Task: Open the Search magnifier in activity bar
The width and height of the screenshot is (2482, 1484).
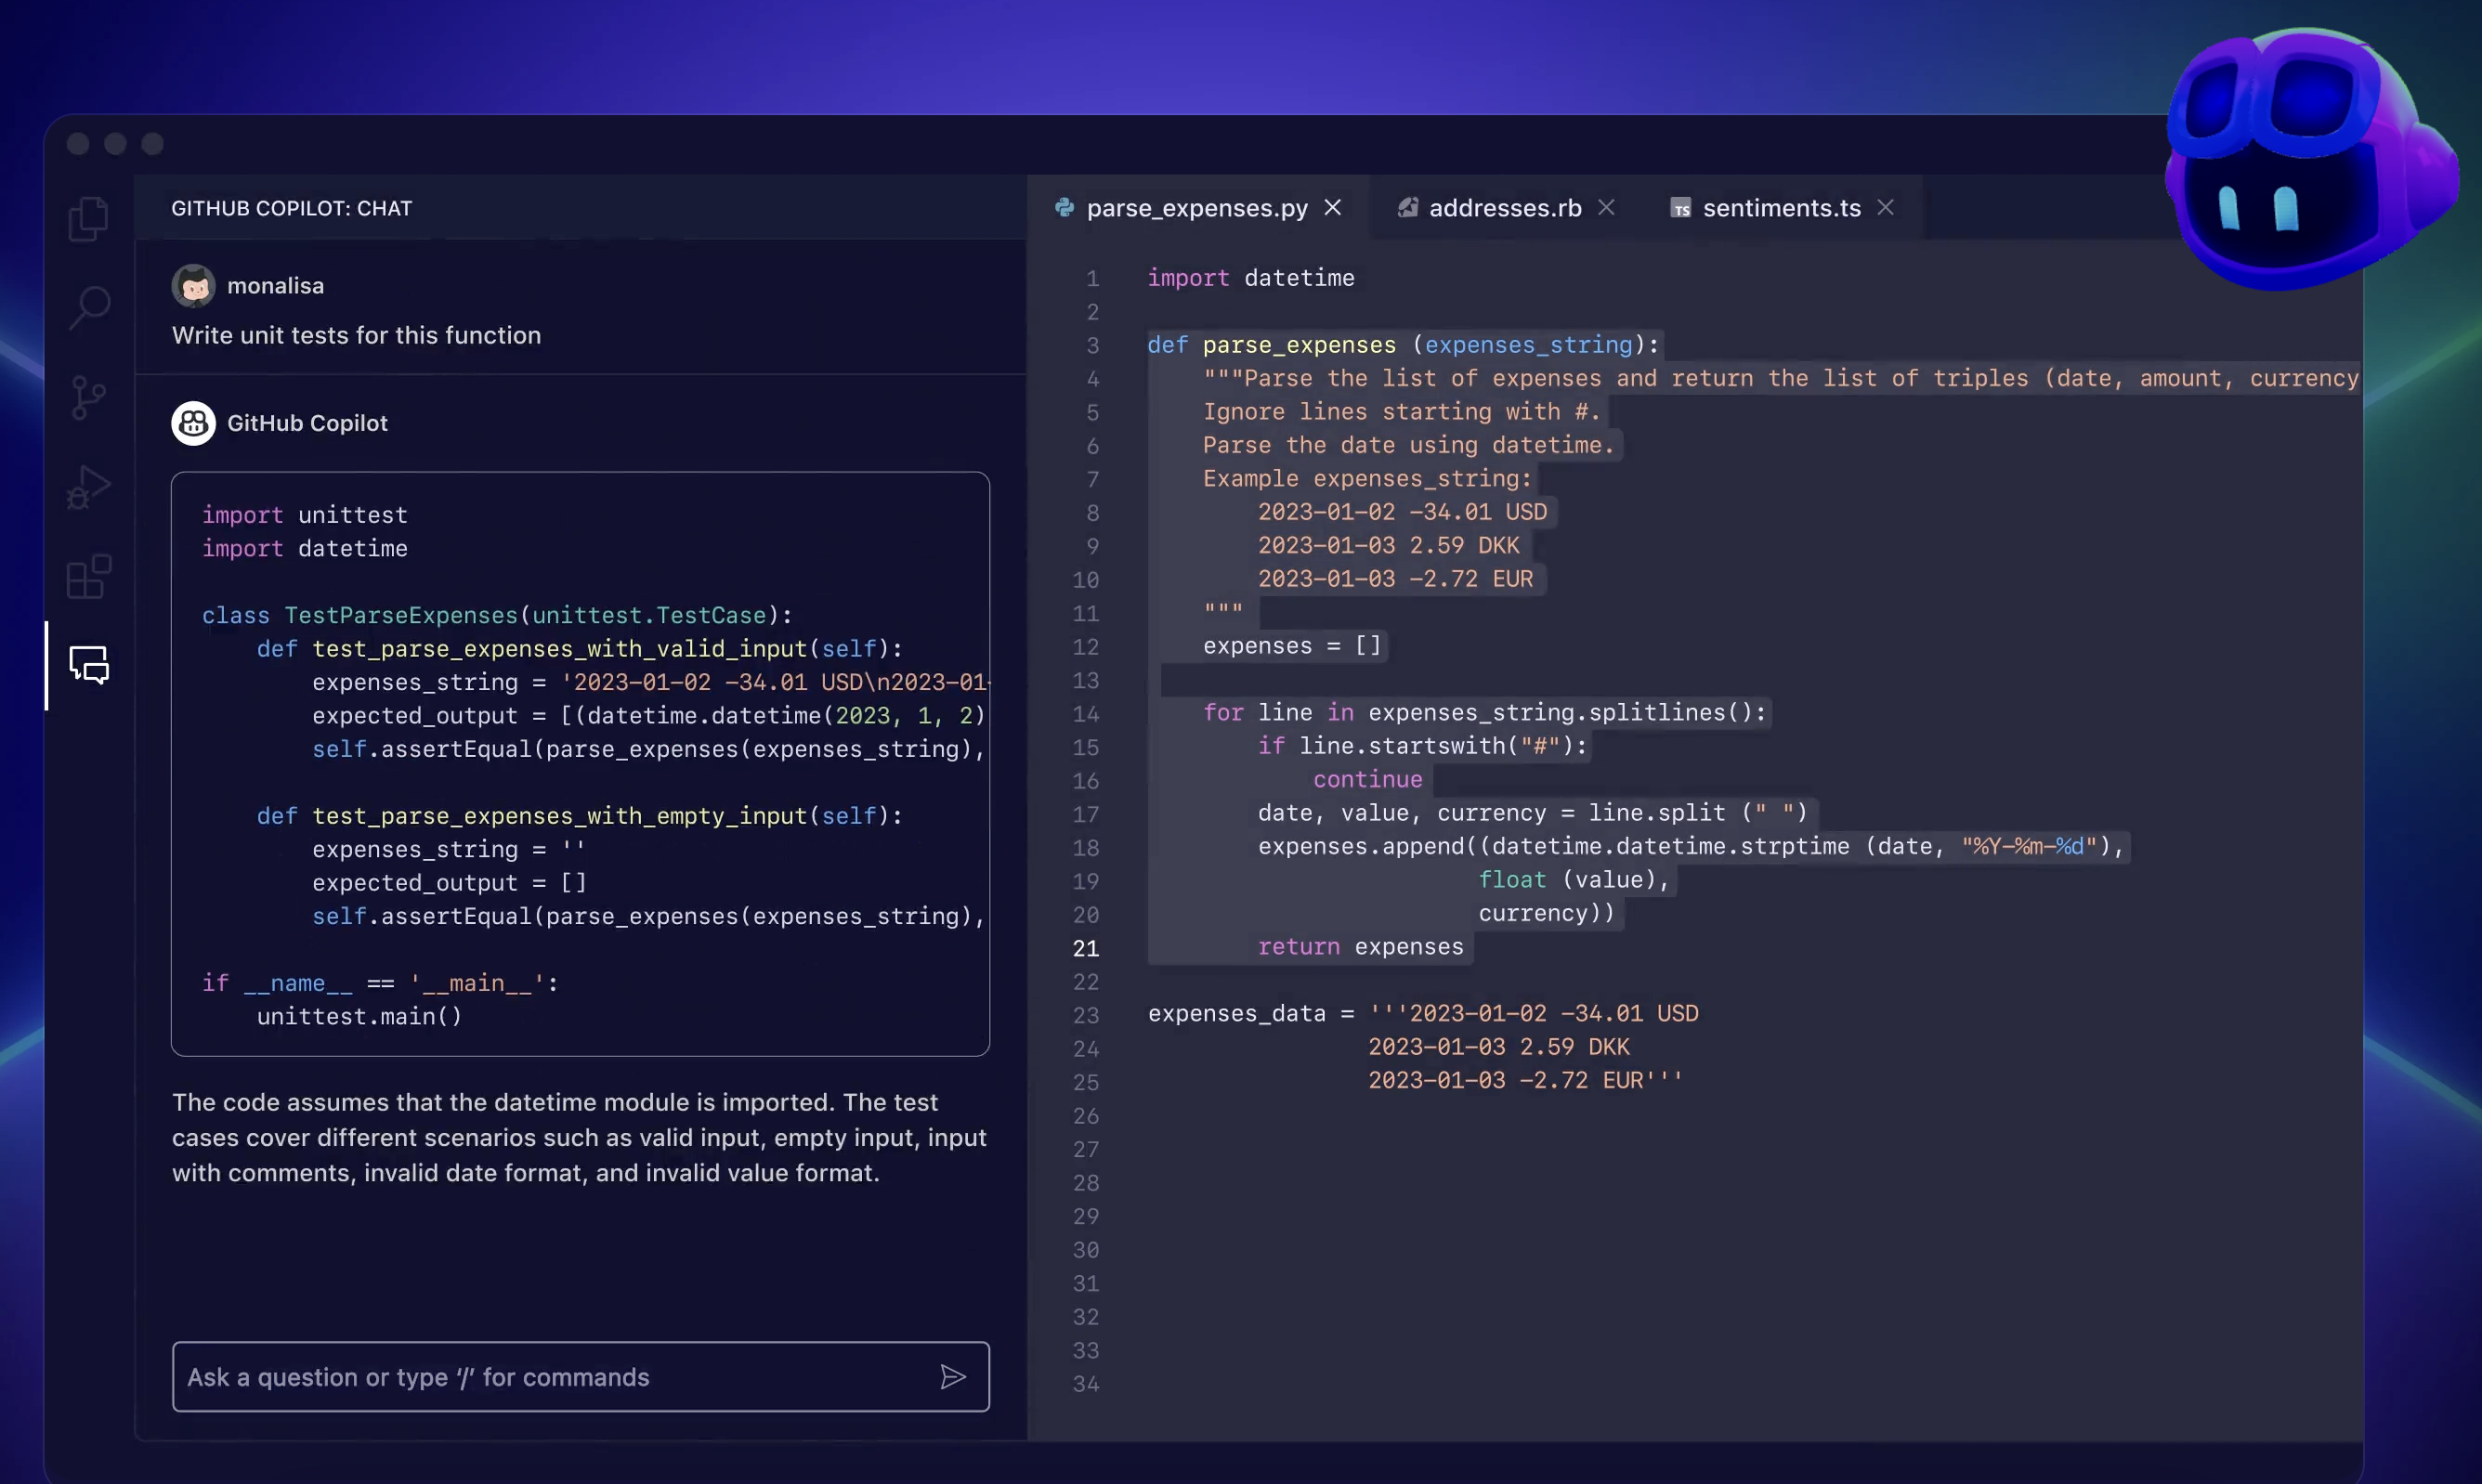Action: [89, 308]
